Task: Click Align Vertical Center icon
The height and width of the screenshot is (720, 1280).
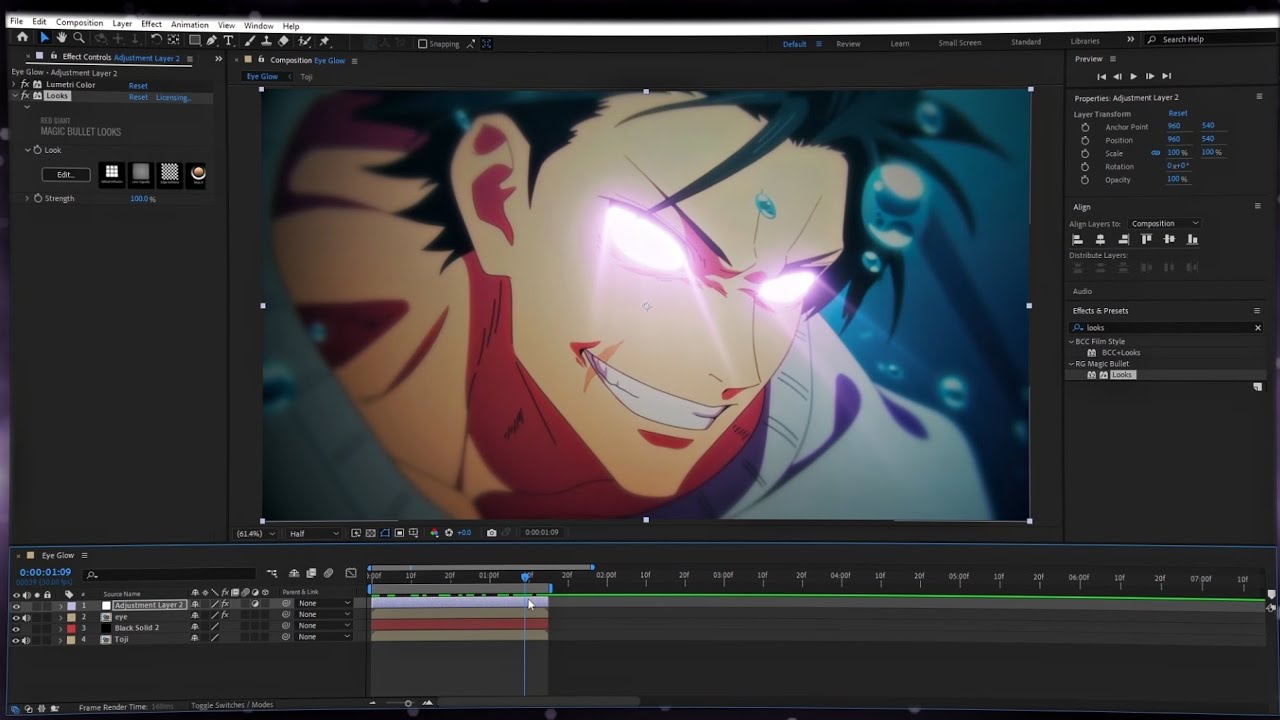Action: pyautogui.click(x=1169, y=239)
